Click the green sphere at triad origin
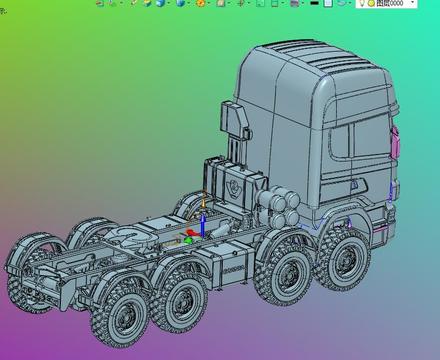This screenshot has width=440, height=360. click(x=188, y=240)
